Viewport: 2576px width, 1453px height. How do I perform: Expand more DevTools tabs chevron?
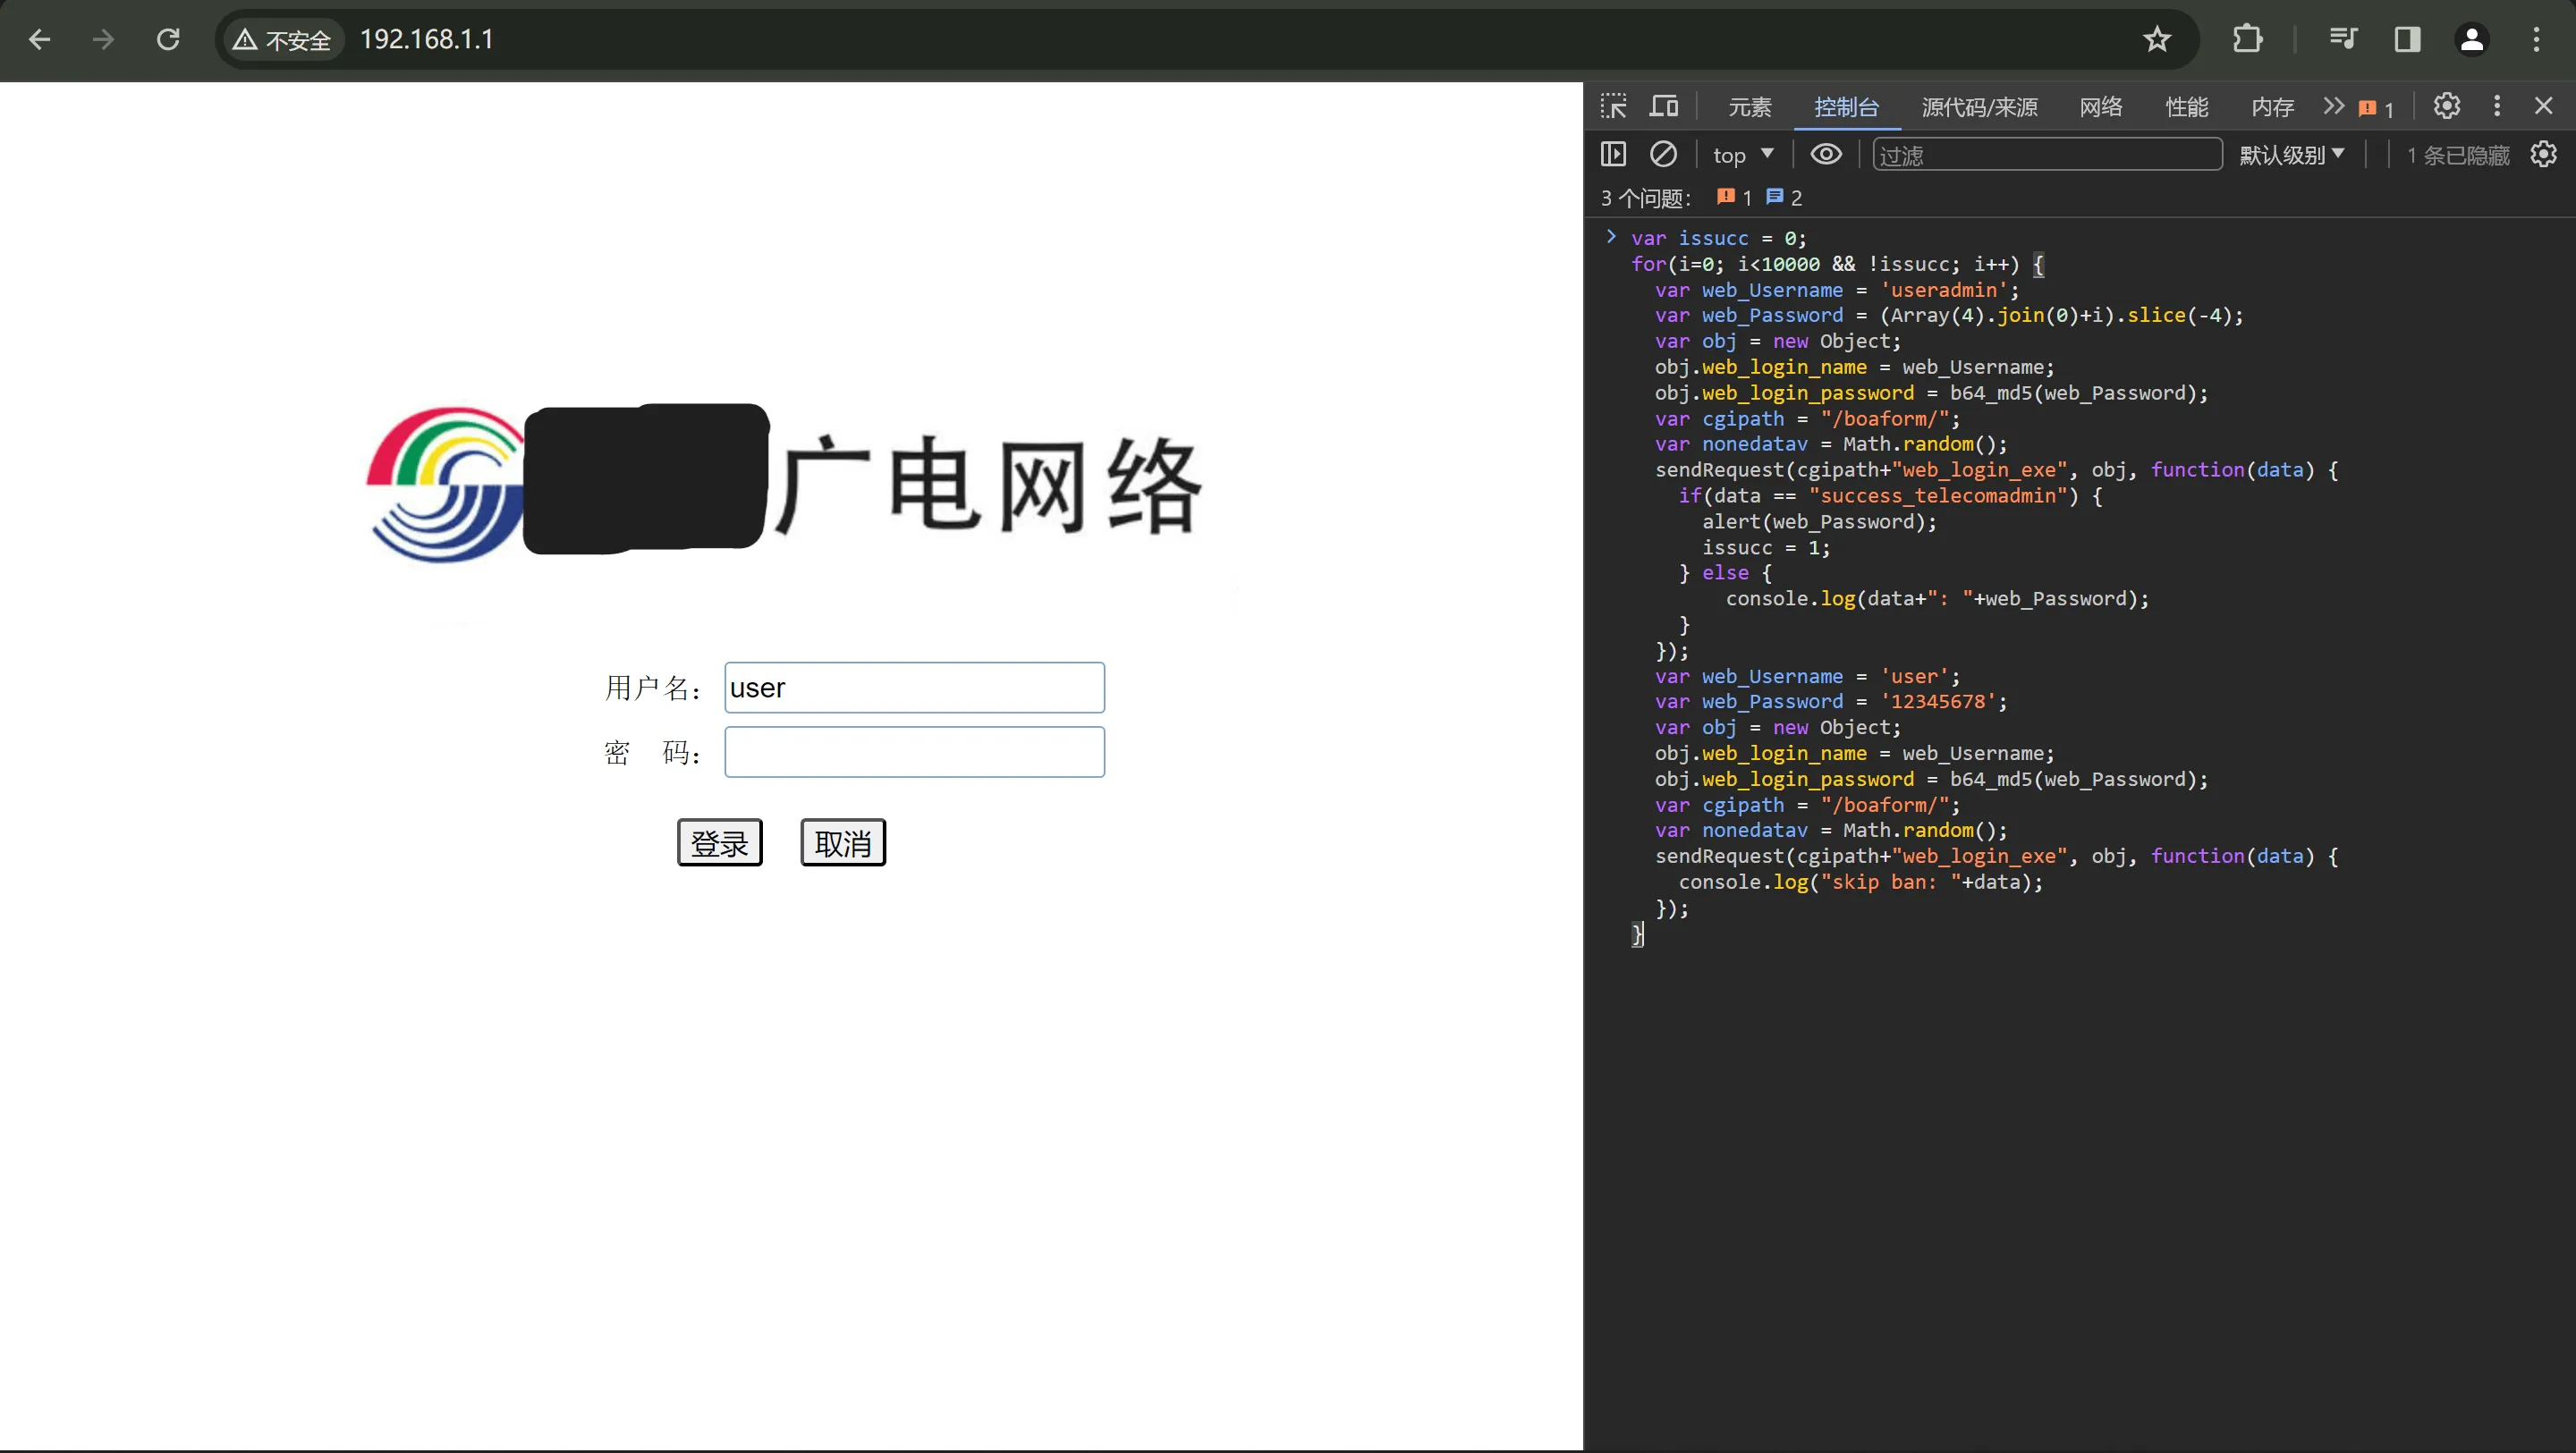point(2333,106)
